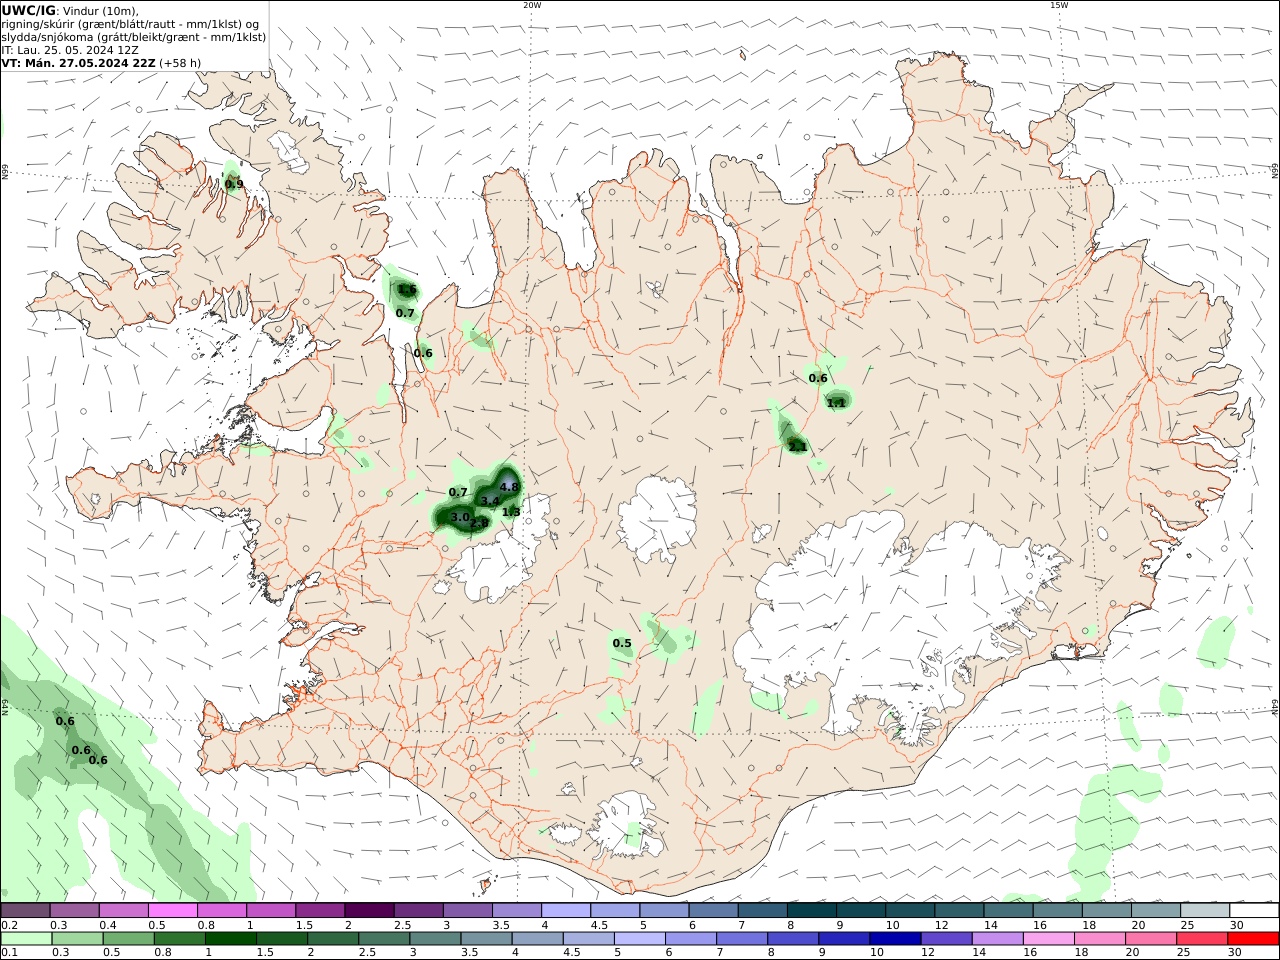Viewport: 1280px width, 960px height.
Task: Select the dusky purple 0.2 swatch in top row
Action: [25, 910]
